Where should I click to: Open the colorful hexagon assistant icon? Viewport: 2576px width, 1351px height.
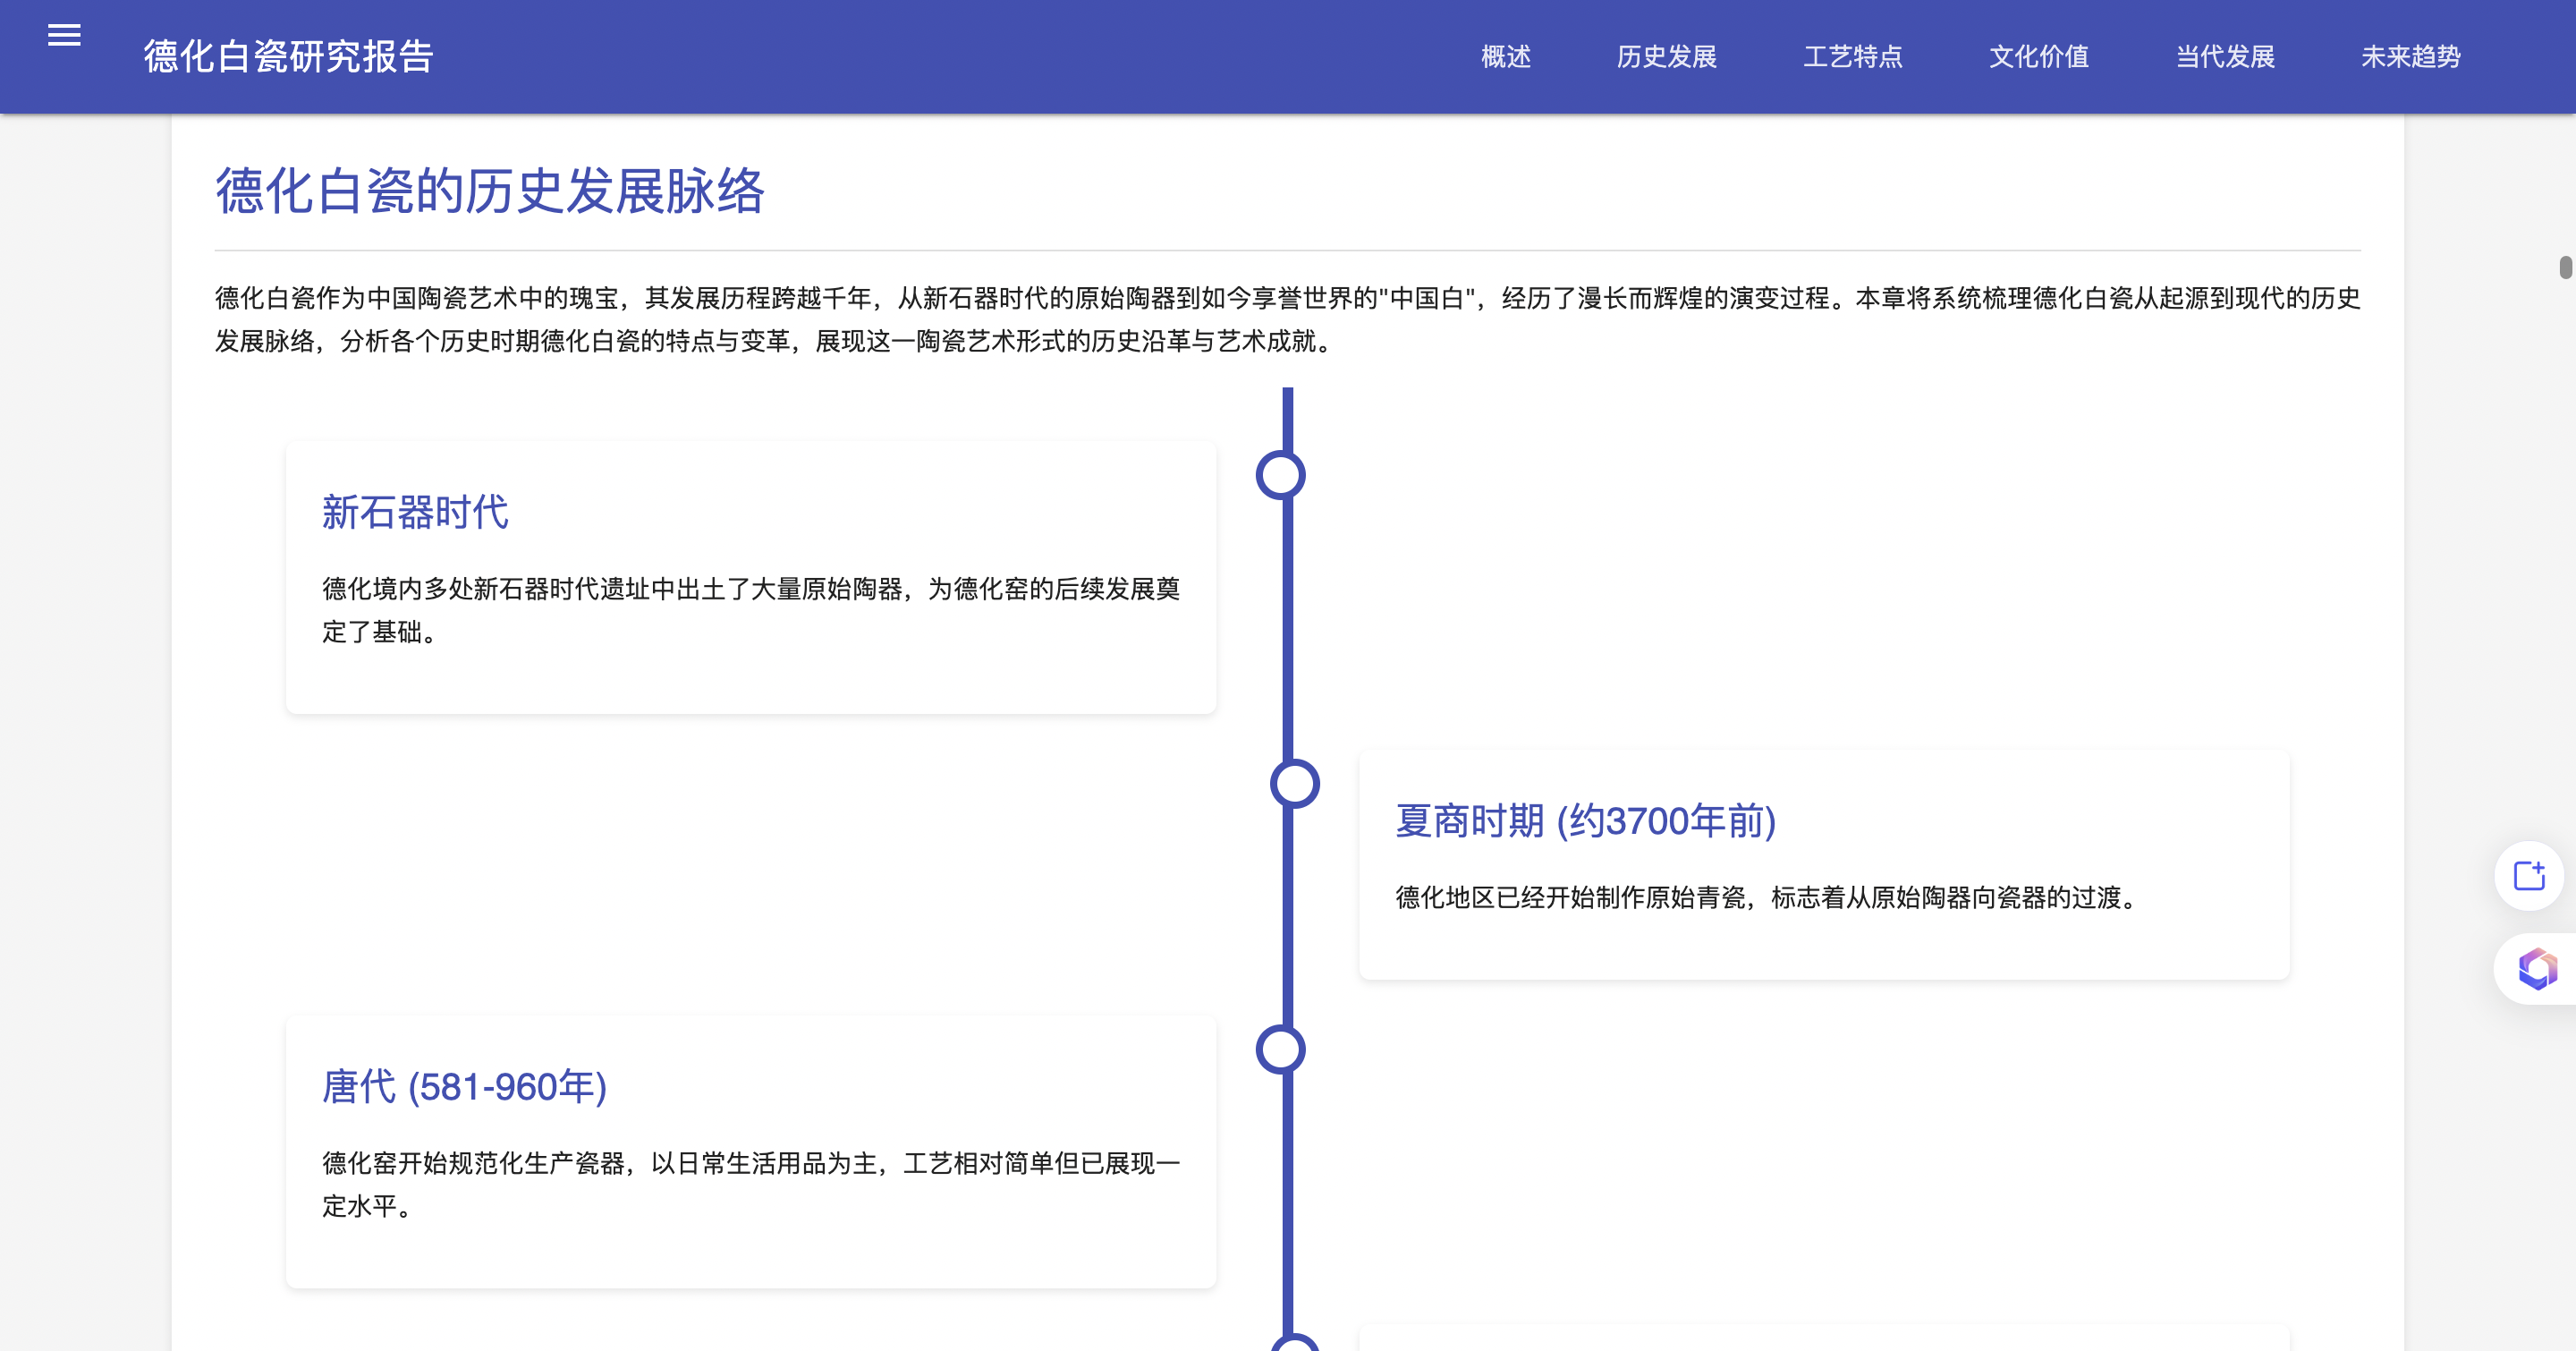(2536, 969)
